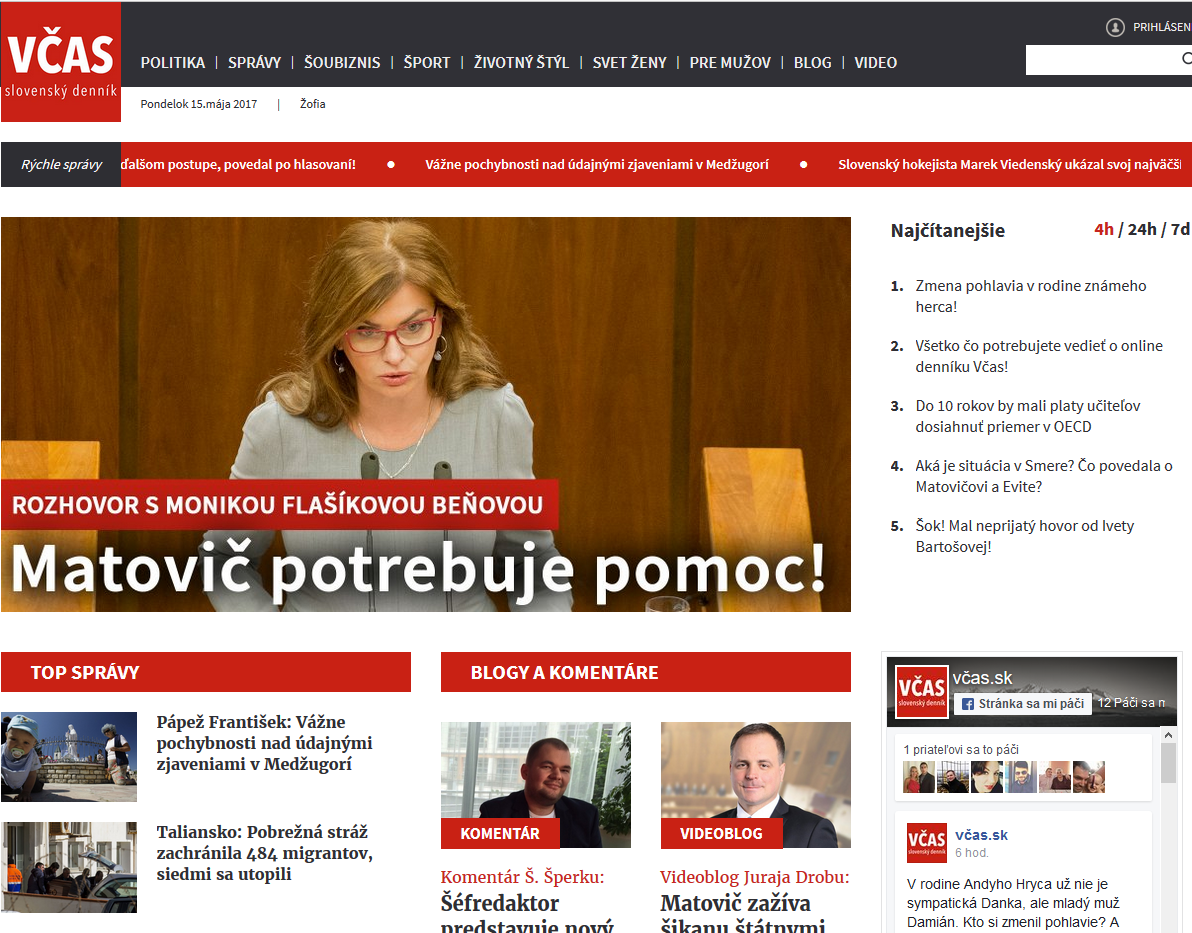Viewport: 1192px width, 933px height.
Task: Open the main Matovič potrebuje pomoc banner
Action: tap(425, 414)
